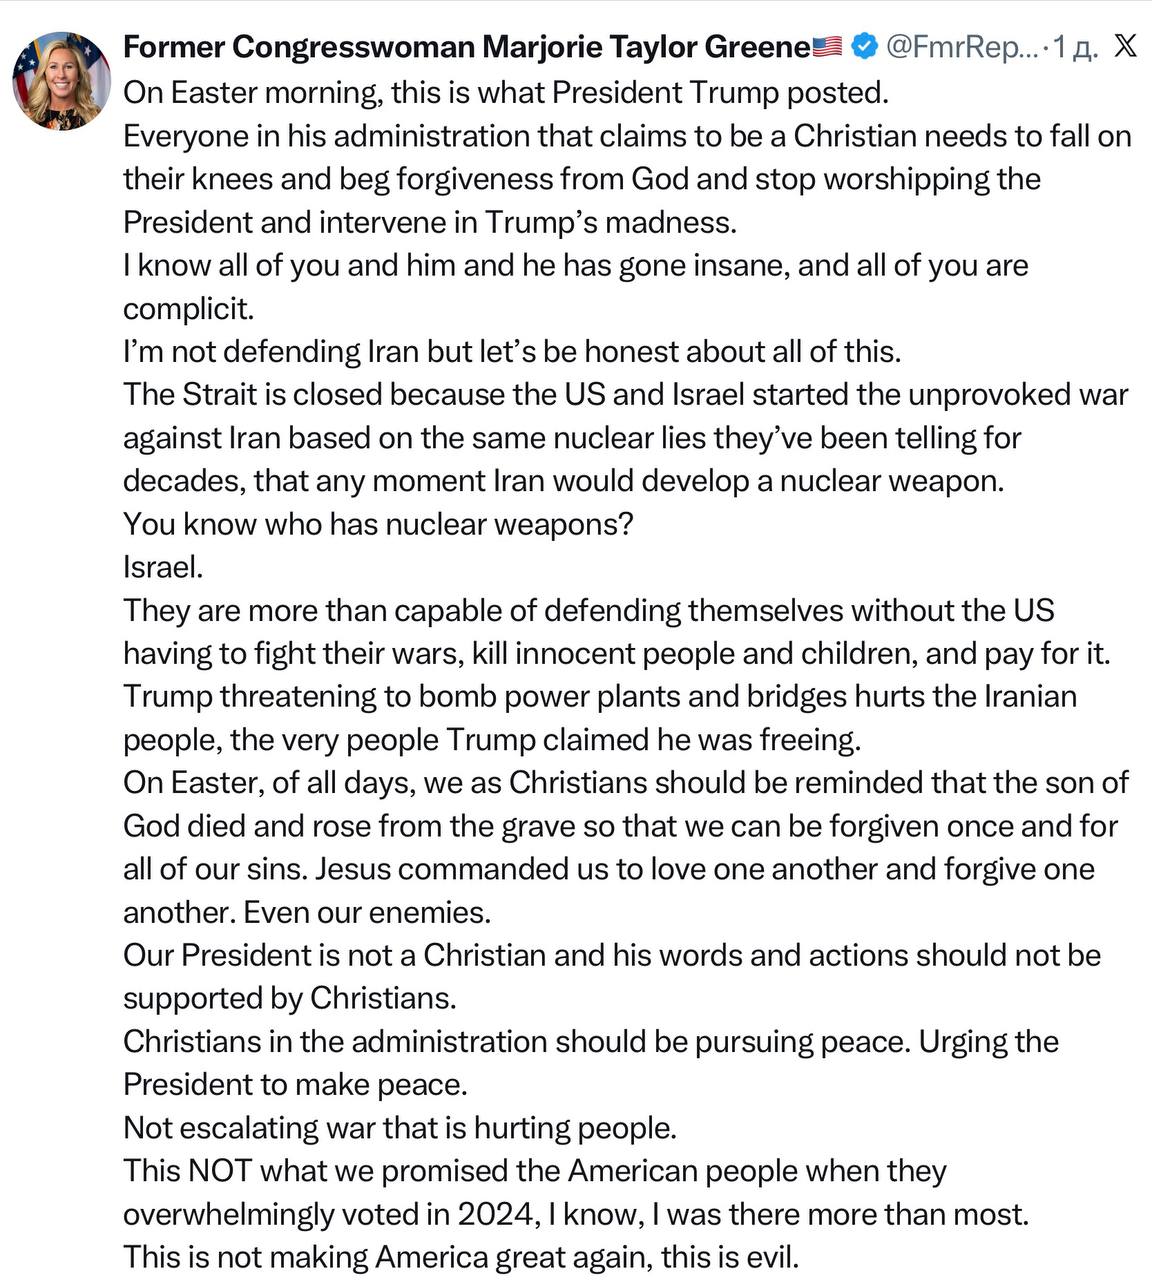The image size is (1152, 1280).
Task: Click the US flag emoji after the name
Action: coord(827,46)
